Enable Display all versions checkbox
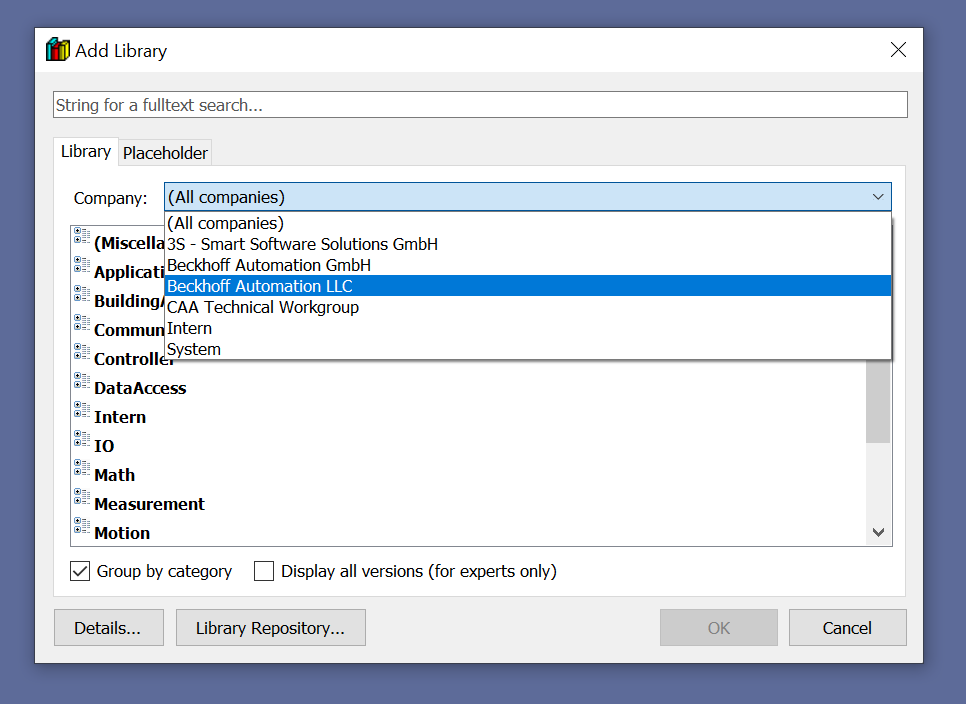Image resolution: width=966 pixels, height=704 pixels. [x=264, y=571]
